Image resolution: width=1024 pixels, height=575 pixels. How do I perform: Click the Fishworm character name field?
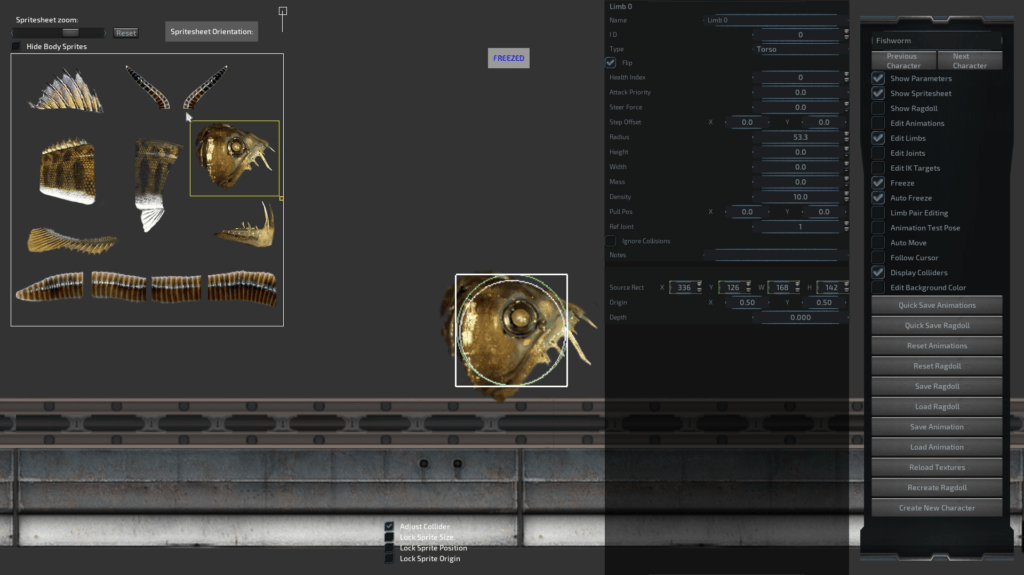936,41
